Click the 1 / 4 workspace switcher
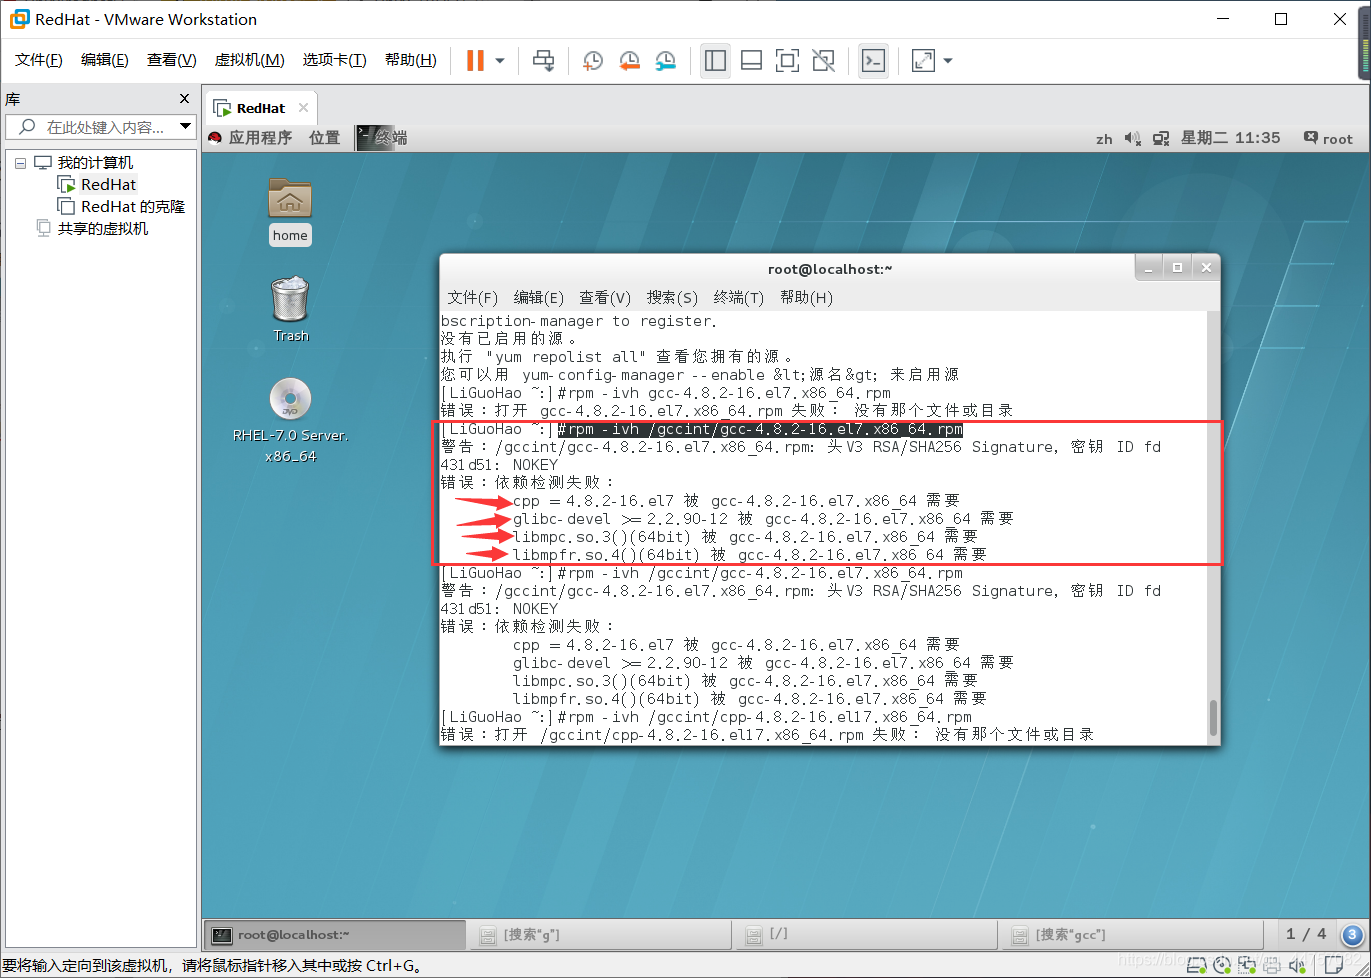 coord(1306,934)
